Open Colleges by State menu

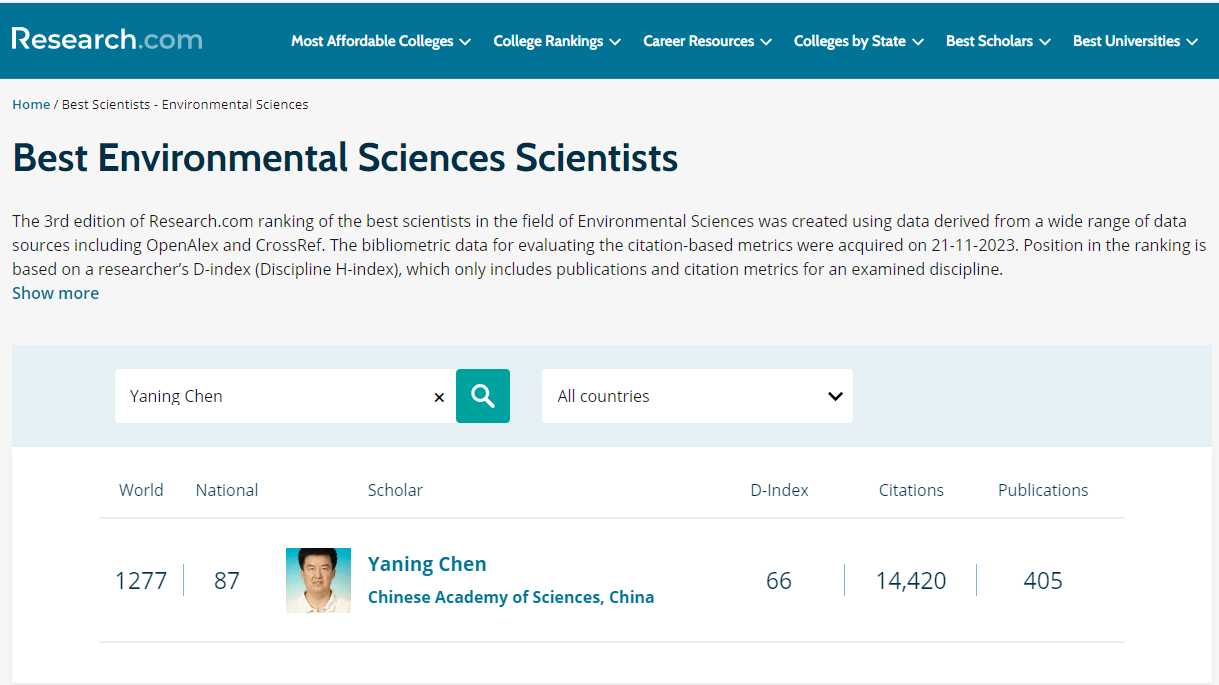click(859, 41)
